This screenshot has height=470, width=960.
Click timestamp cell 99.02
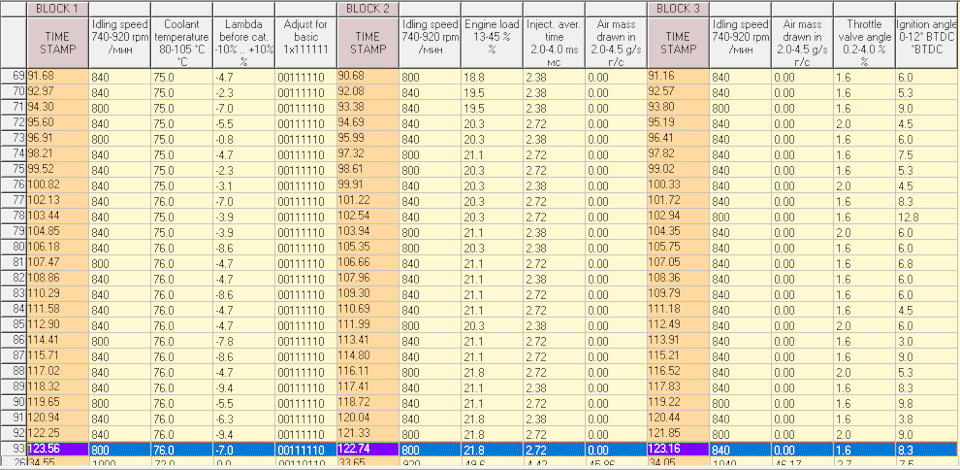(678, 170)
